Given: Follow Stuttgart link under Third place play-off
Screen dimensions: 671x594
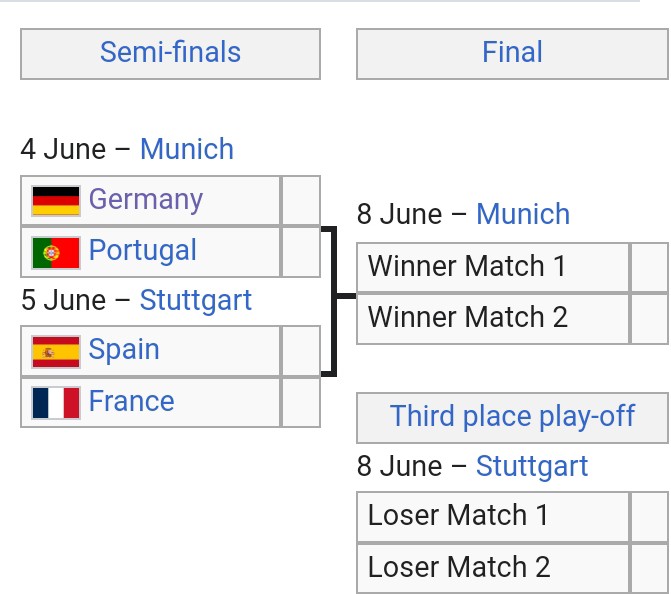Looking at the screenshot, I should (x=532, y=466).
